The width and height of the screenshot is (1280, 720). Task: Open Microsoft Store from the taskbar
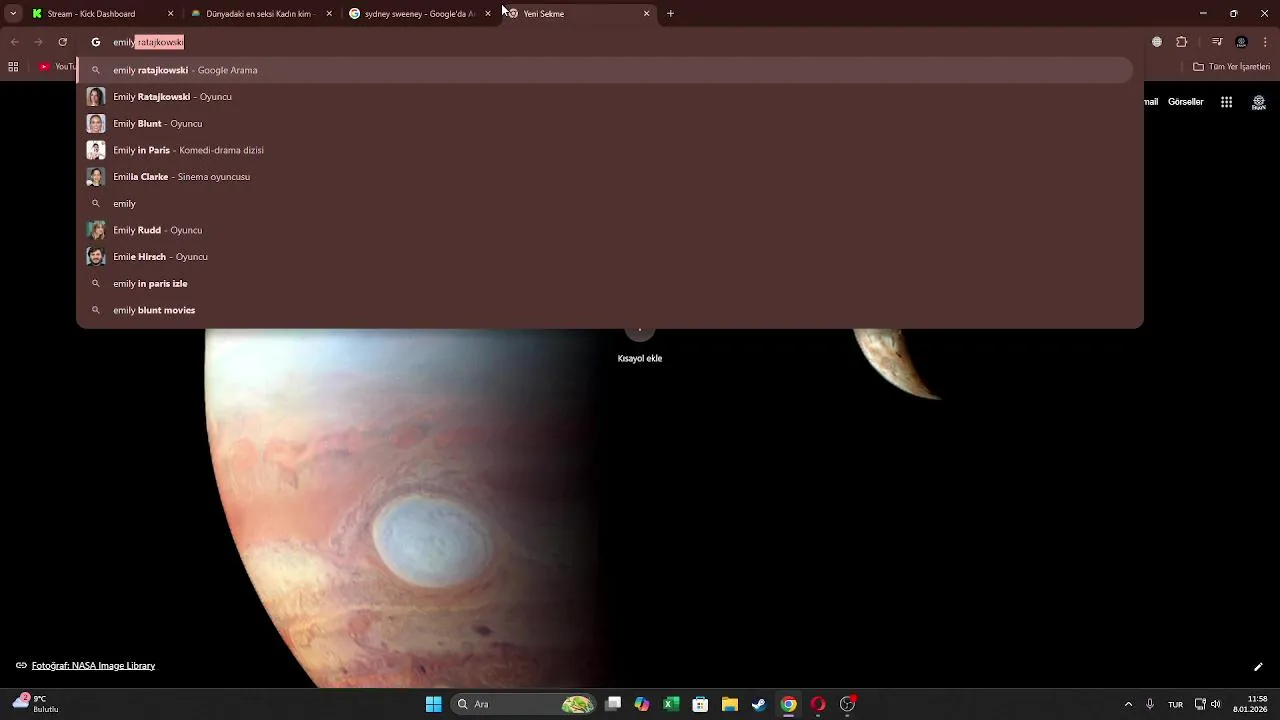[701, 704]
